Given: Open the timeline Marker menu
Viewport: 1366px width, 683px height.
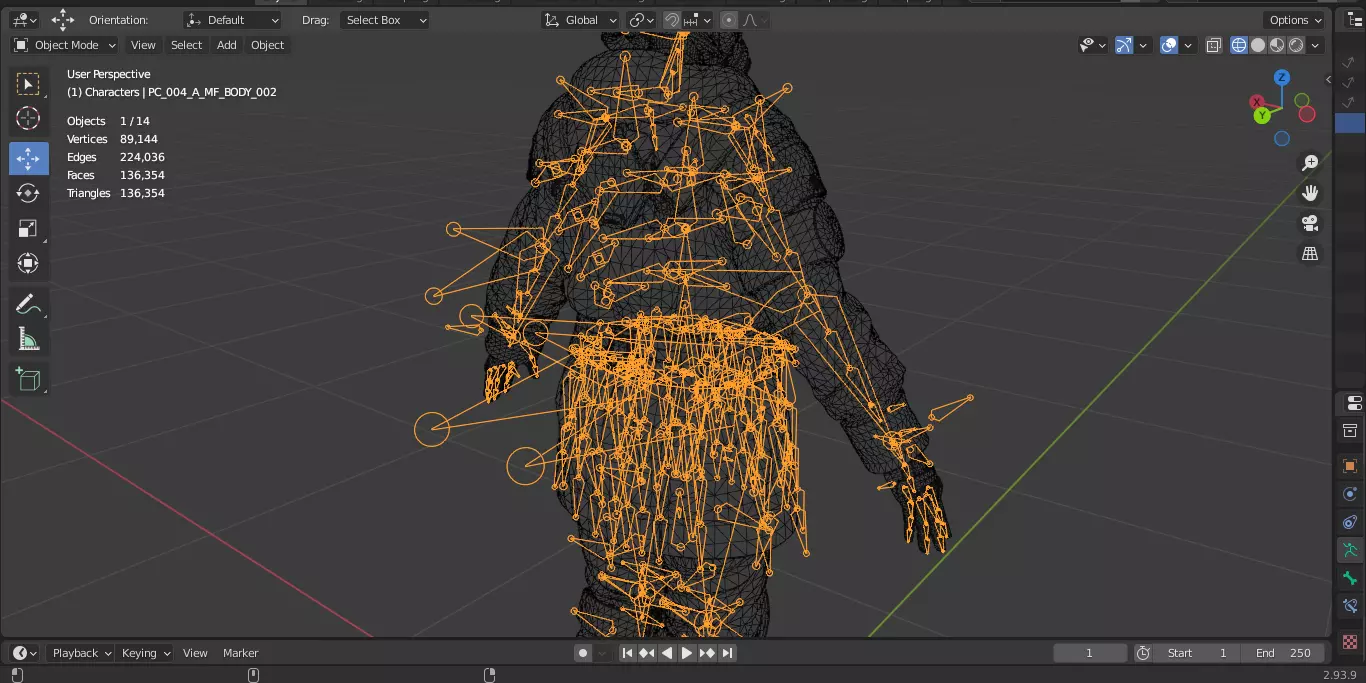Looking at the screenshot, I should pos(240,653).
